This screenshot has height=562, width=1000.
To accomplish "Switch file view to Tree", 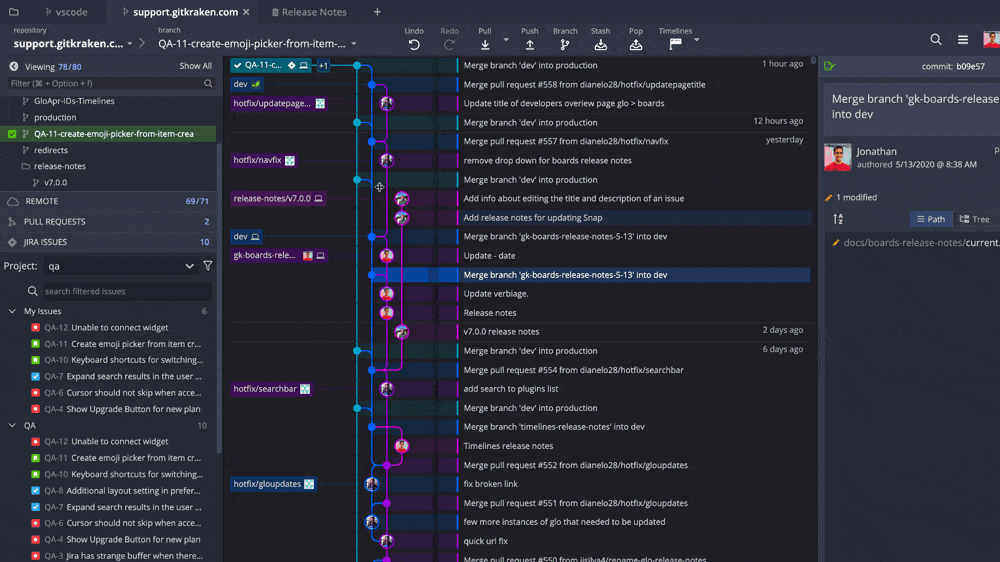I will 975,219.
